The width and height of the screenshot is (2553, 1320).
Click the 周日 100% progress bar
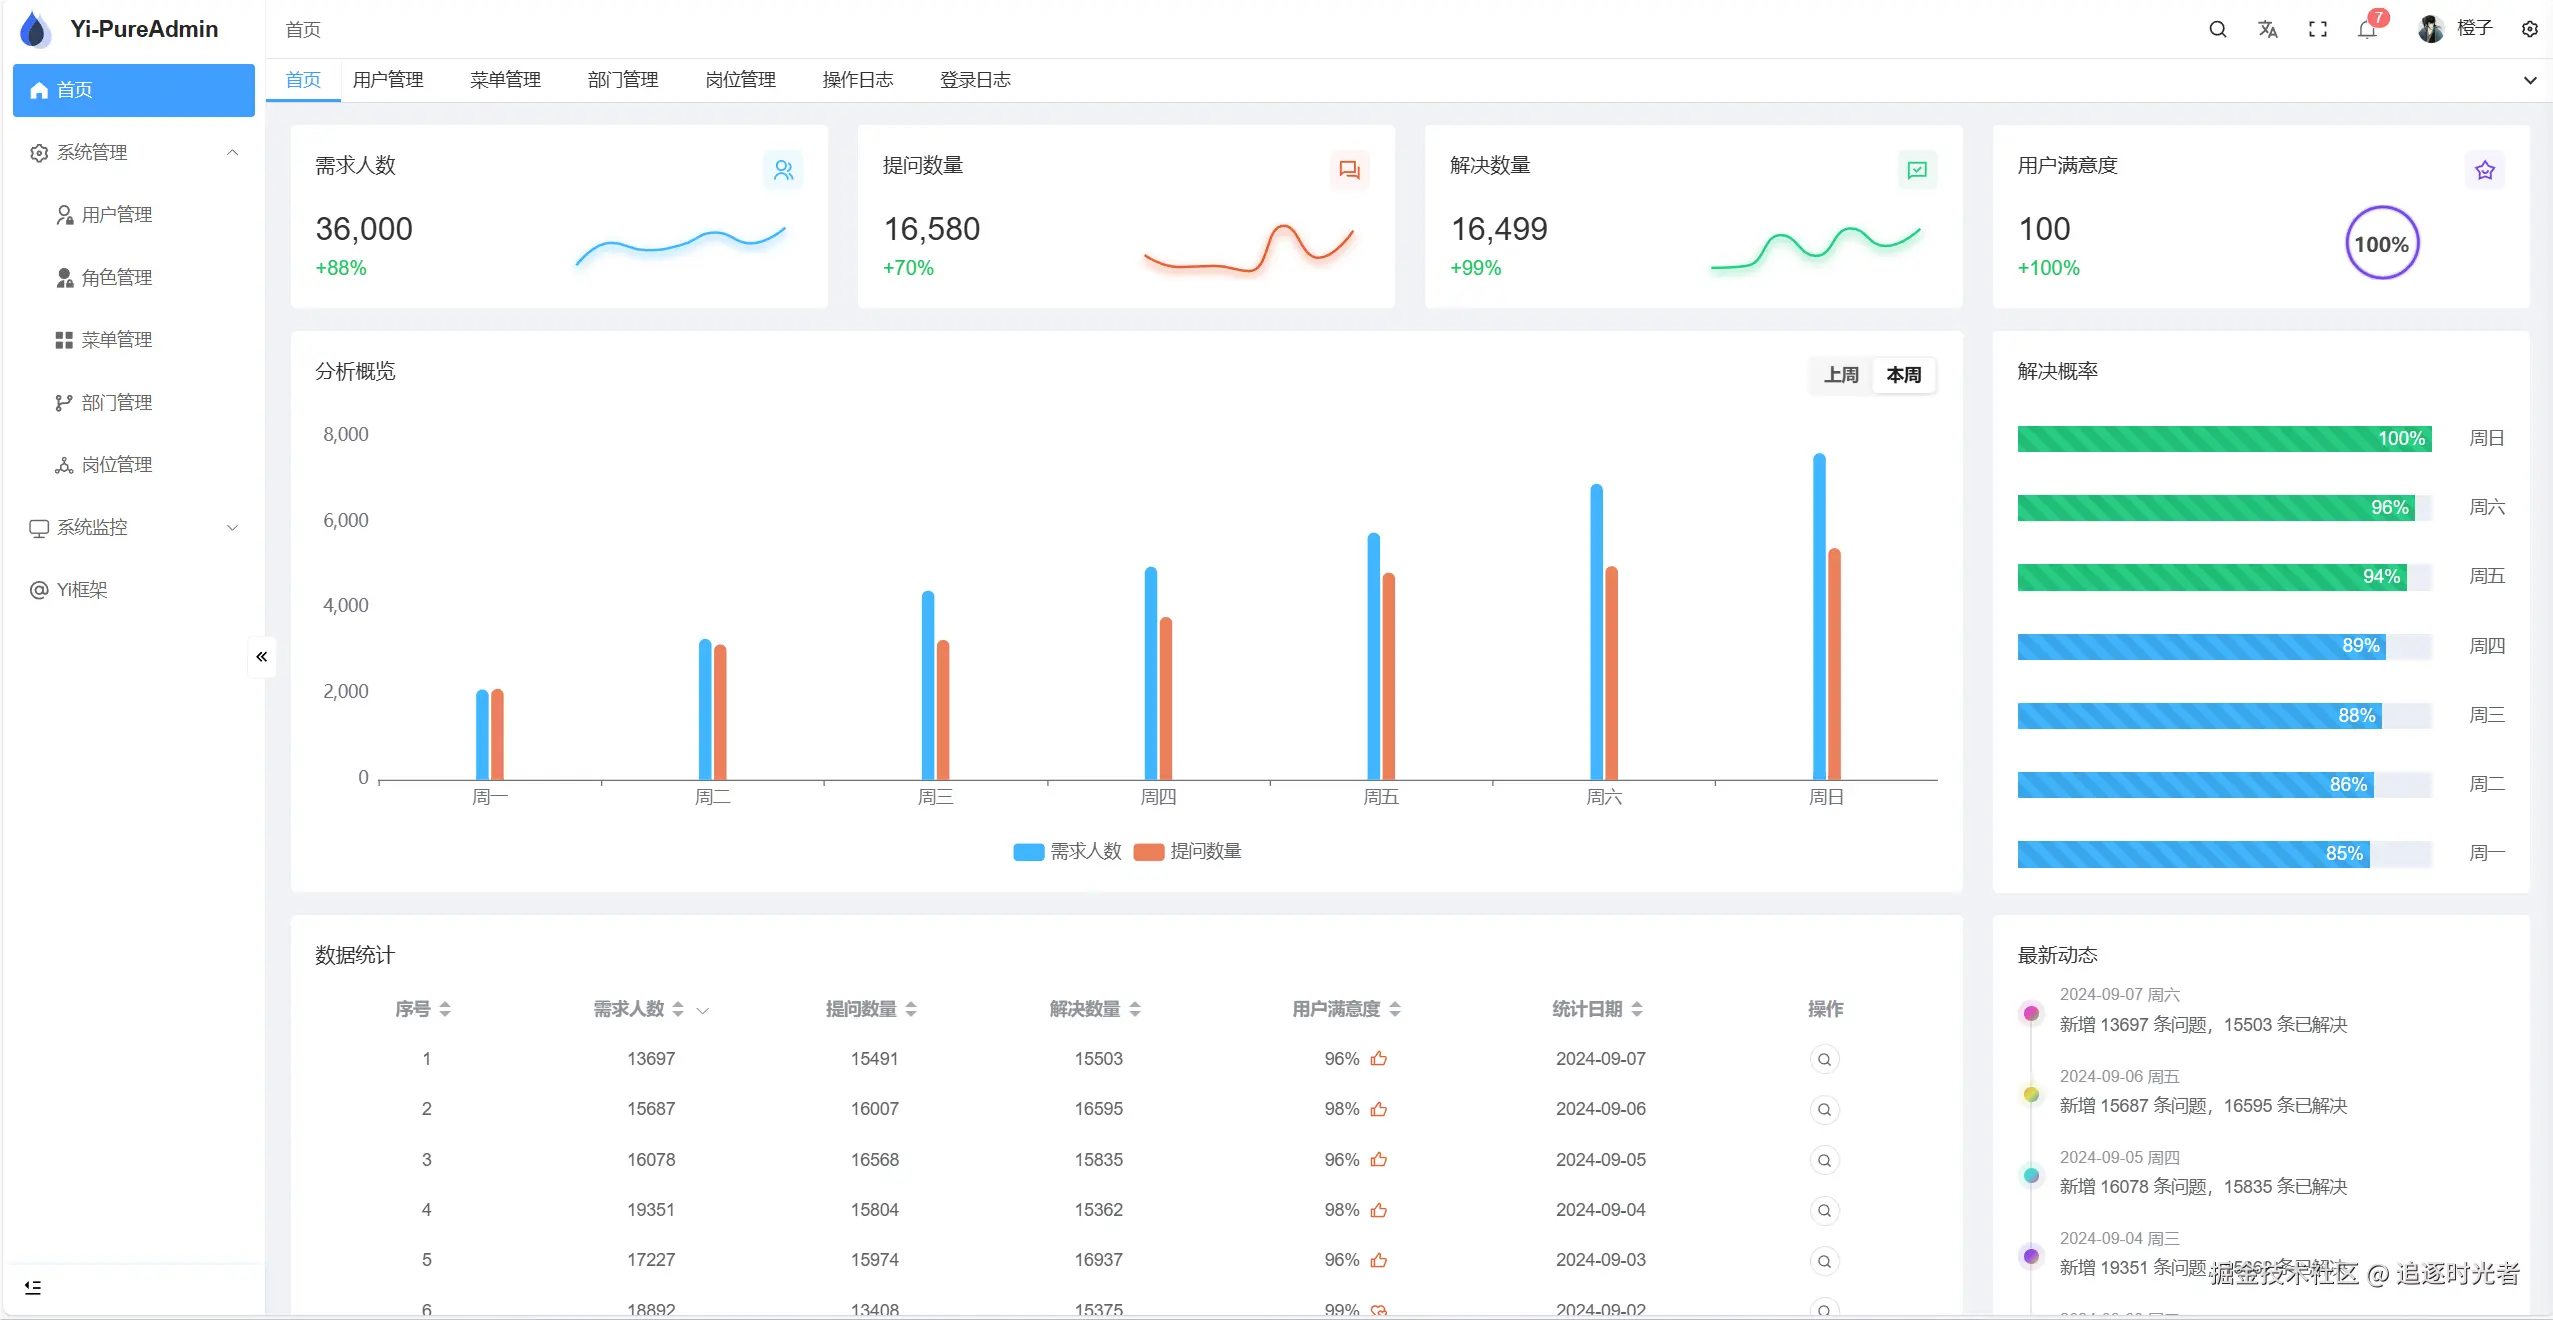point(2223,438)
